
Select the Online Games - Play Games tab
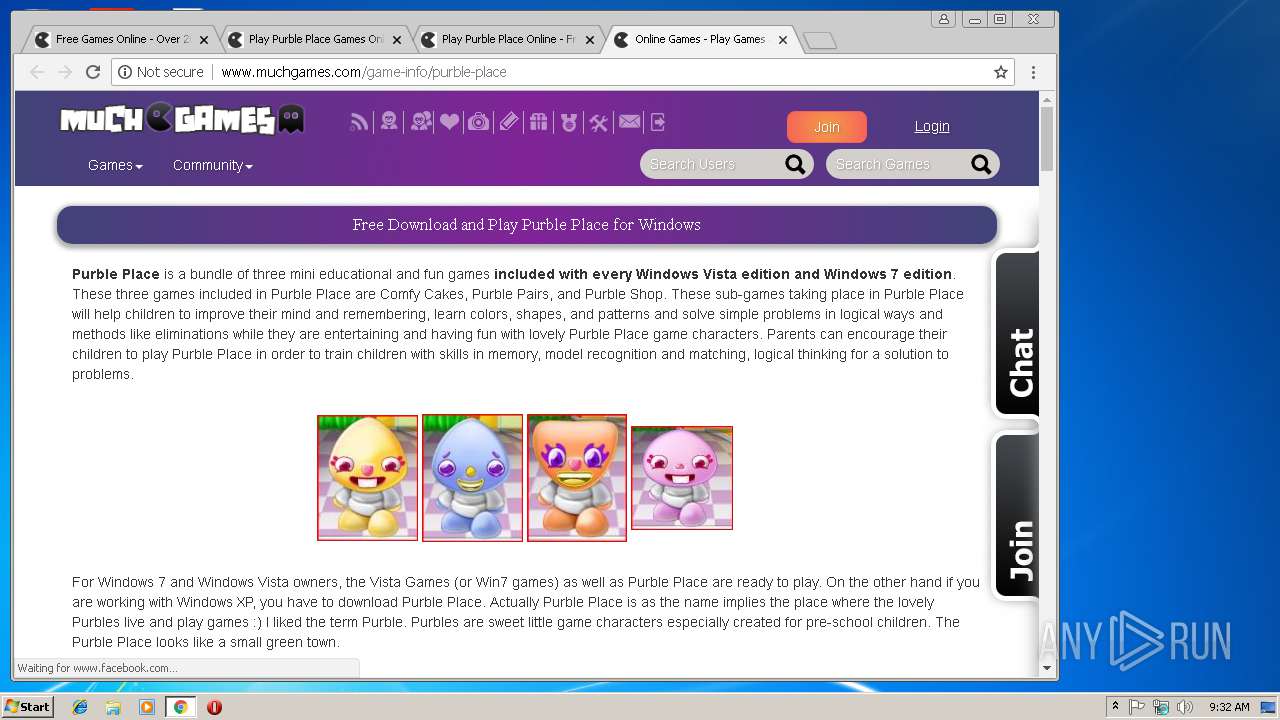coord(700,39)
